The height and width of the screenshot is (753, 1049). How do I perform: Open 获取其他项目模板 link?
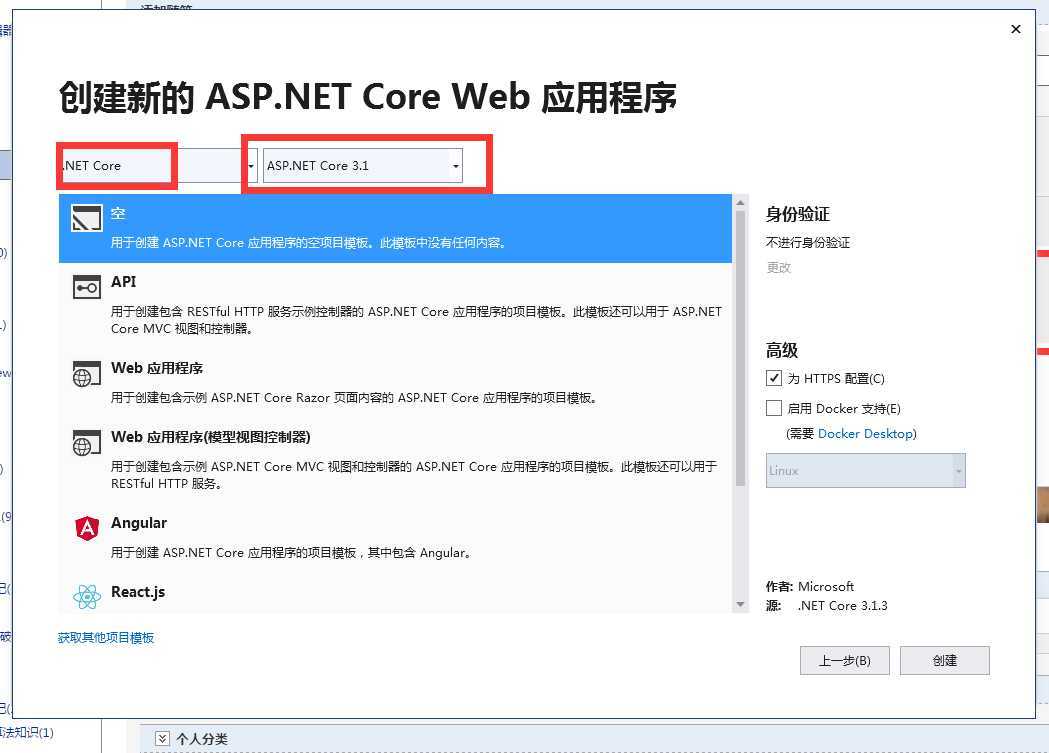tap(106, 637)
